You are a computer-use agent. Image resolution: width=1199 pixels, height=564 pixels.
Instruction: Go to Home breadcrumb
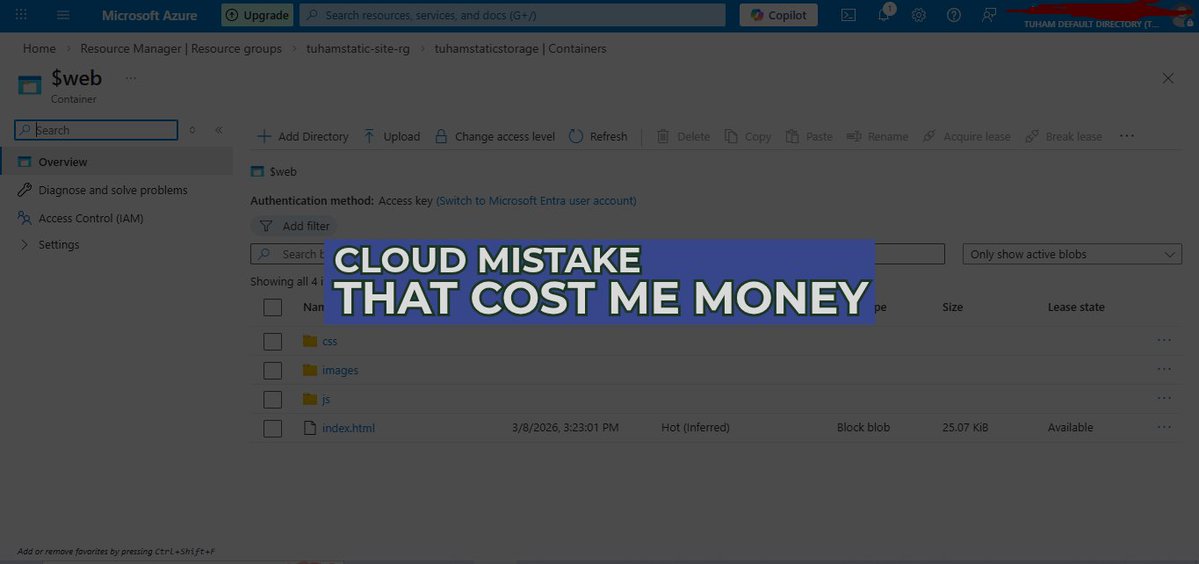[x=39, y=49]
